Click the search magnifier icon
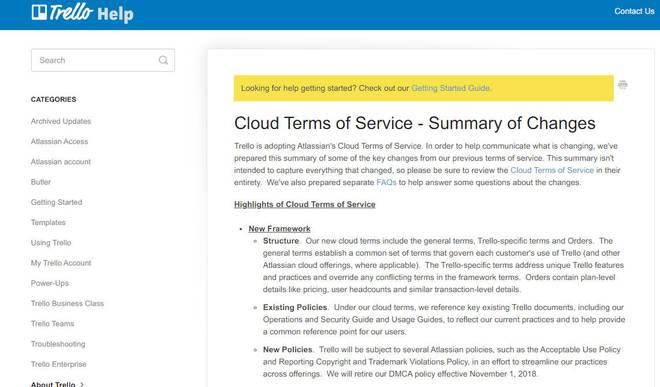This screenshot has width=660, height=387. point(163,60)
